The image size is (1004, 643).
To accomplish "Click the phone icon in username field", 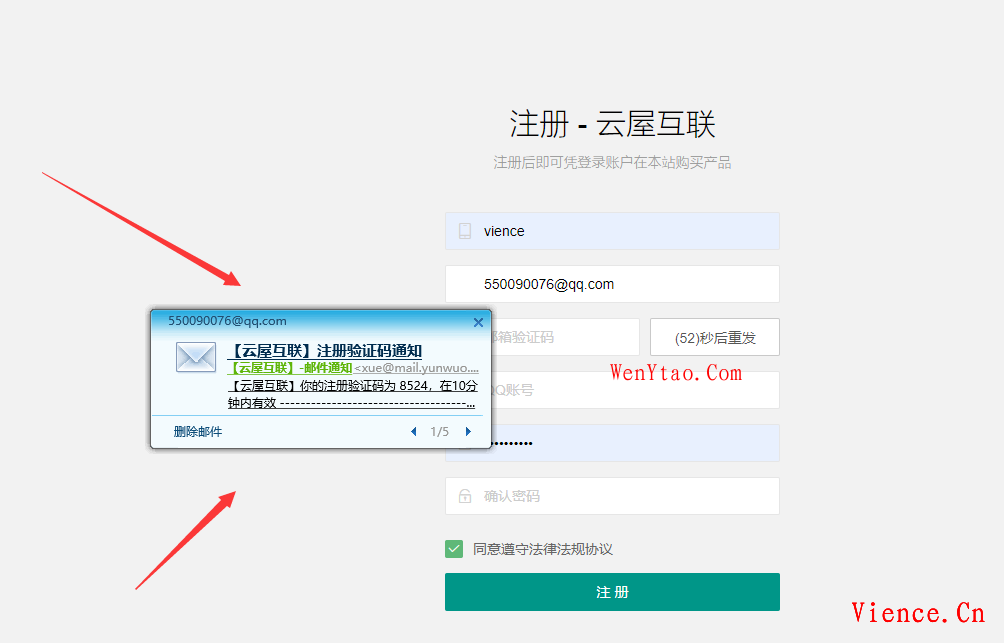I will coord(465,231).
